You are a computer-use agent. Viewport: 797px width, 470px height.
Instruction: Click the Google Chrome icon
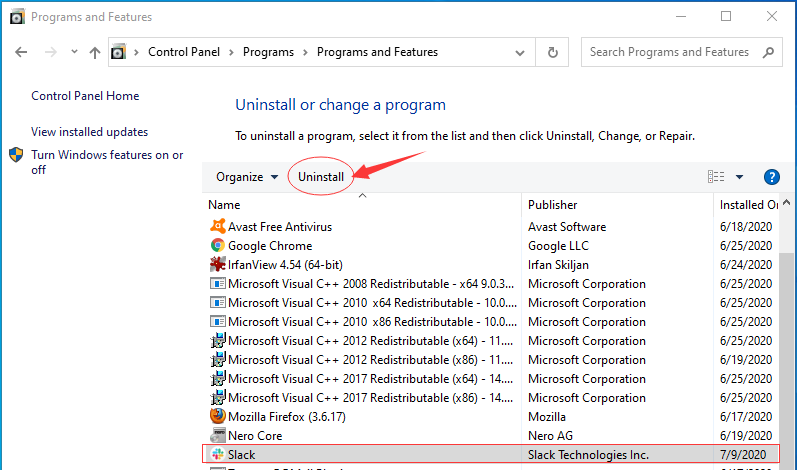[x=218, y=245]
